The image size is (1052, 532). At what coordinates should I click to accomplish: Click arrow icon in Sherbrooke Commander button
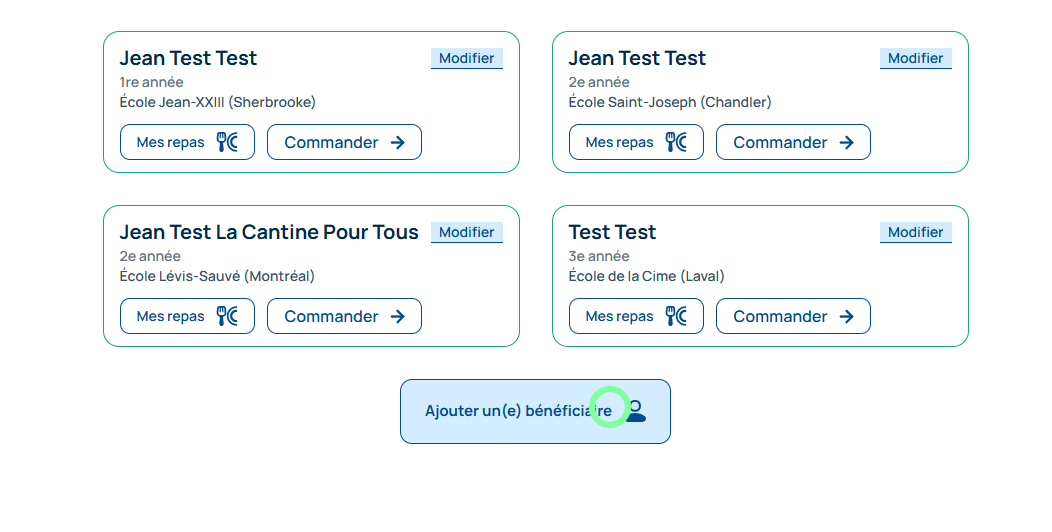[x=397, y=142]
